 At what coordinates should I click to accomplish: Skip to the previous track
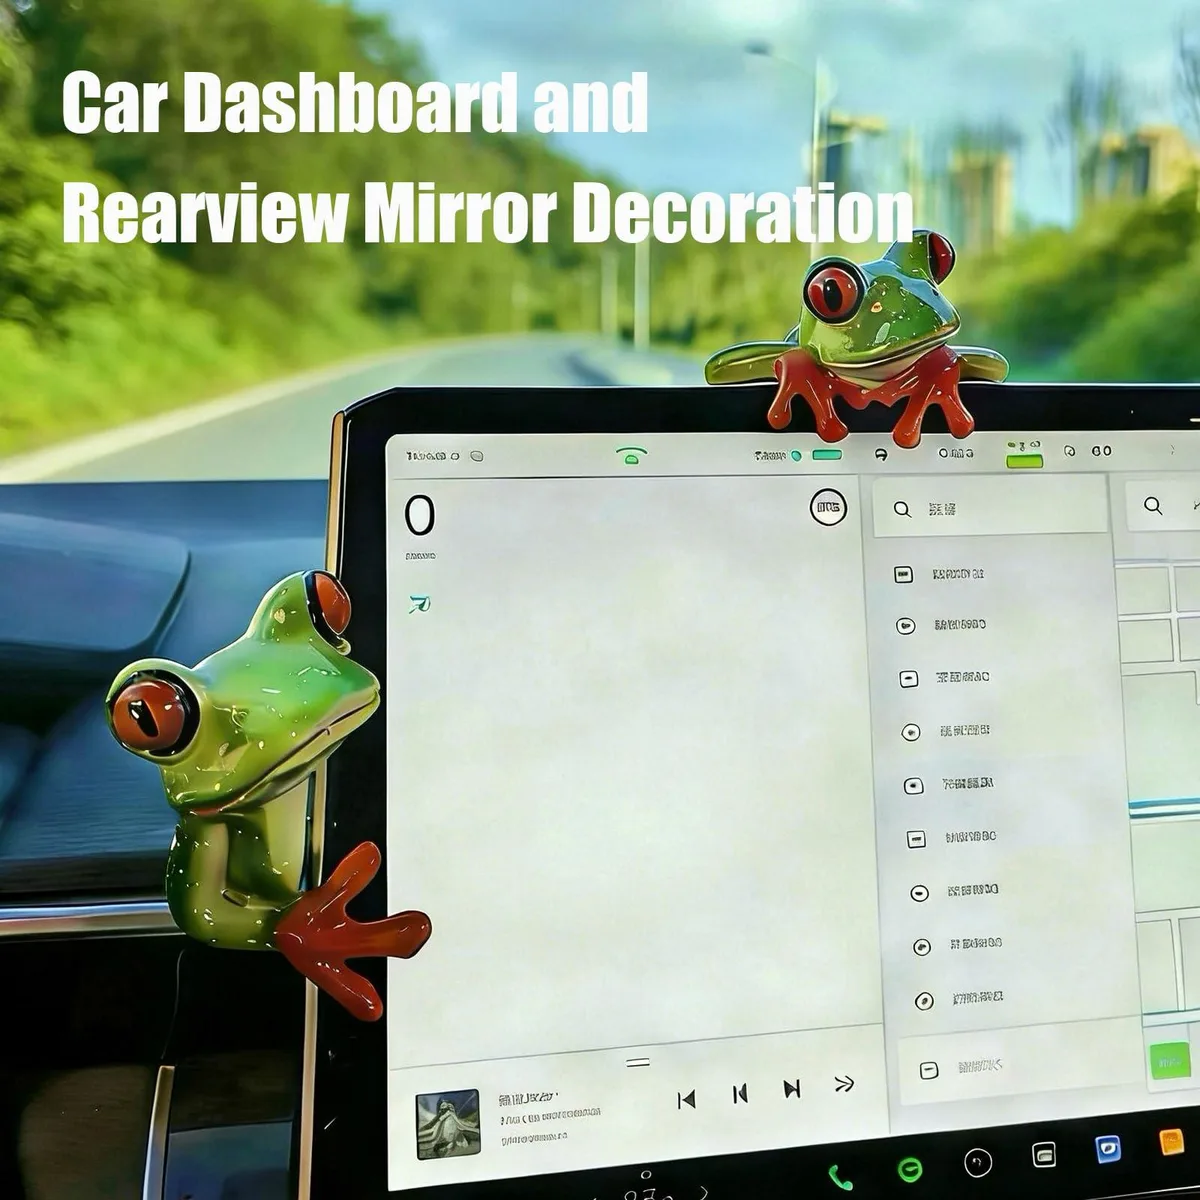740,1094
